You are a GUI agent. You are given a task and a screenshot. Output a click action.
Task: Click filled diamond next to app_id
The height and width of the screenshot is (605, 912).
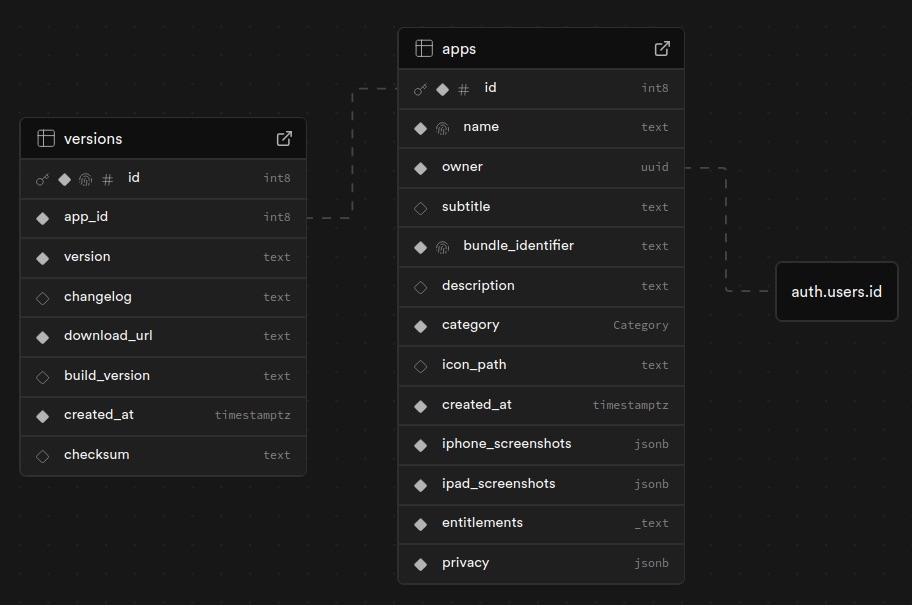coord(42,219)
